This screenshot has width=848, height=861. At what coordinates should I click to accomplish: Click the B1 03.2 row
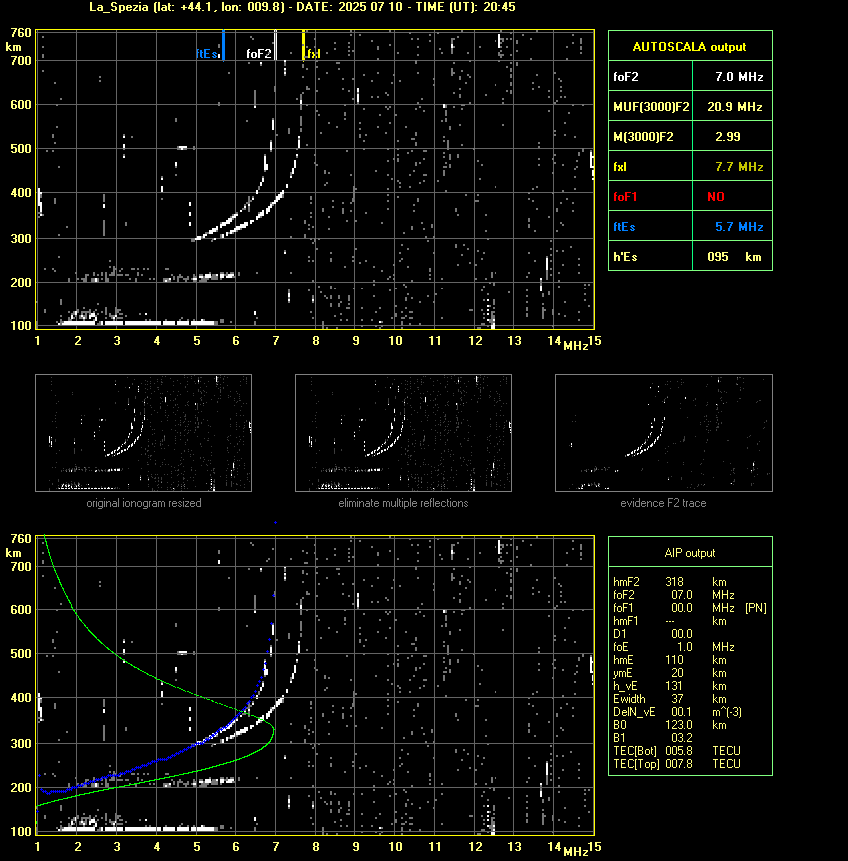pos(653,738)
